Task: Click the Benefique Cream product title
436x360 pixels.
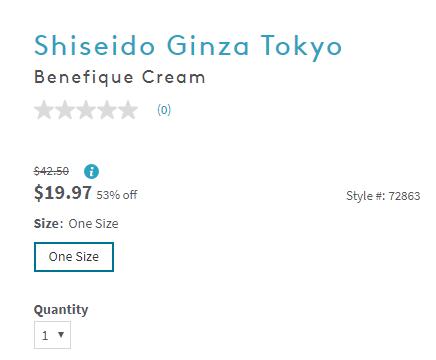Action: pos(120,78)
